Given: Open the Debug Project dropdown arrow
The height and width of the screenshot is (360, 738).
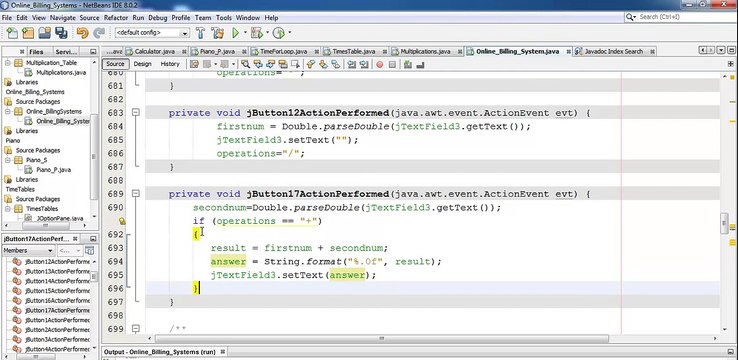Looking at the screenshot, I should click(267, 33).
